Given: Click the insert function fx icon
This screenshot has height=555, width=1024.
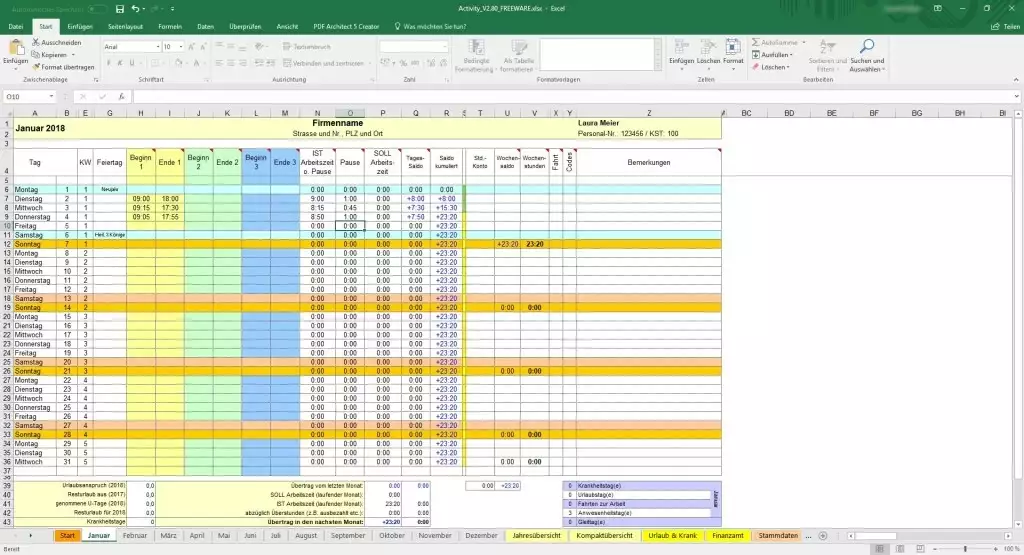Looking at the screenshot, I should coord(122,97).
